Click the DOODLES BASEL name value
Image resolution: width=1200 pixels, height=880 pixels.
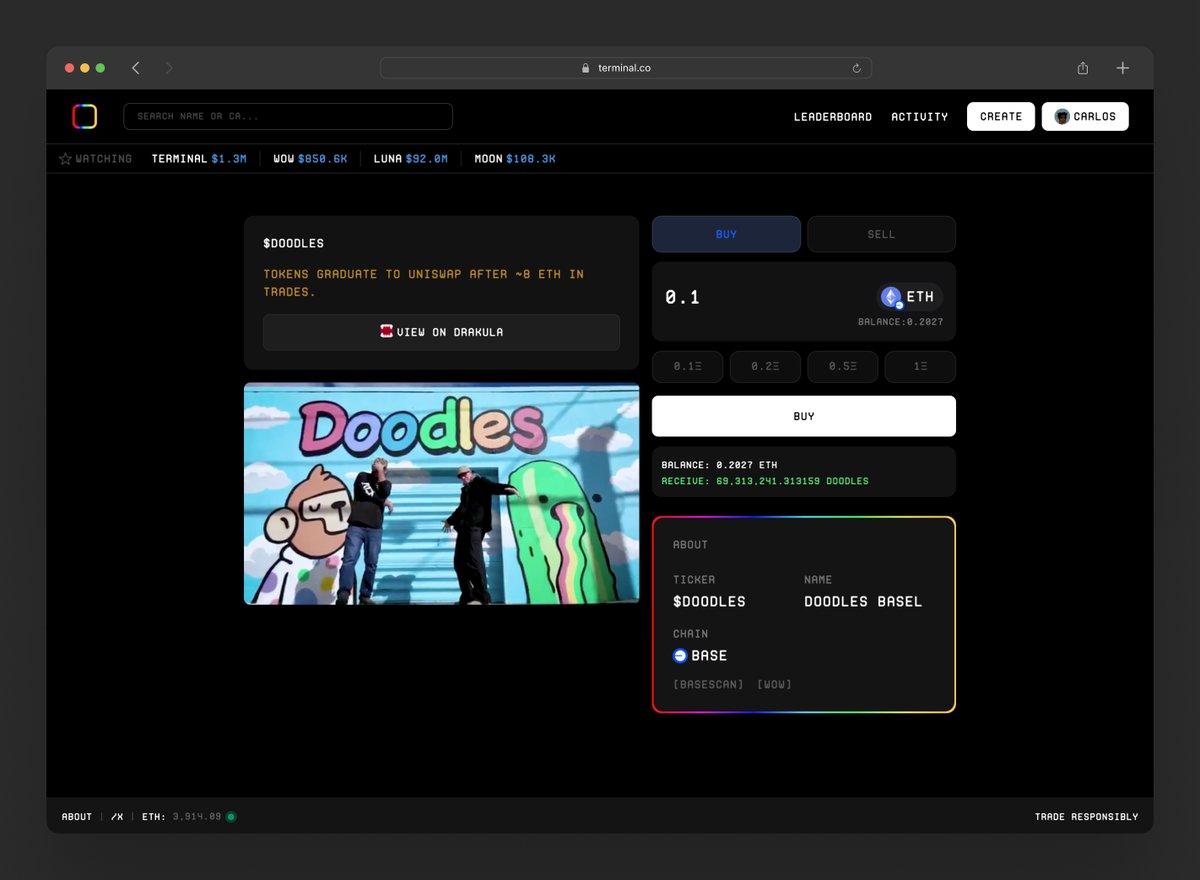(863, 602)
